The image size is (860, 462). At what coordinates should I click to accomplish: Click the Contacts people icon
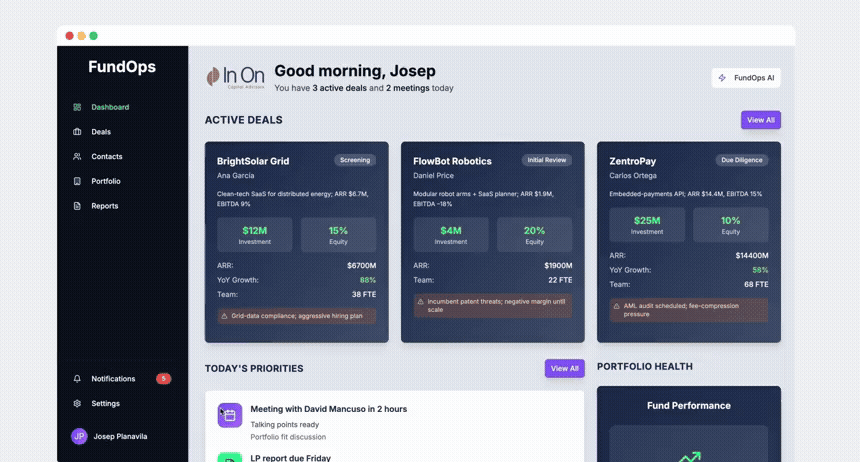pyautogui.click(x=77, y=157)
